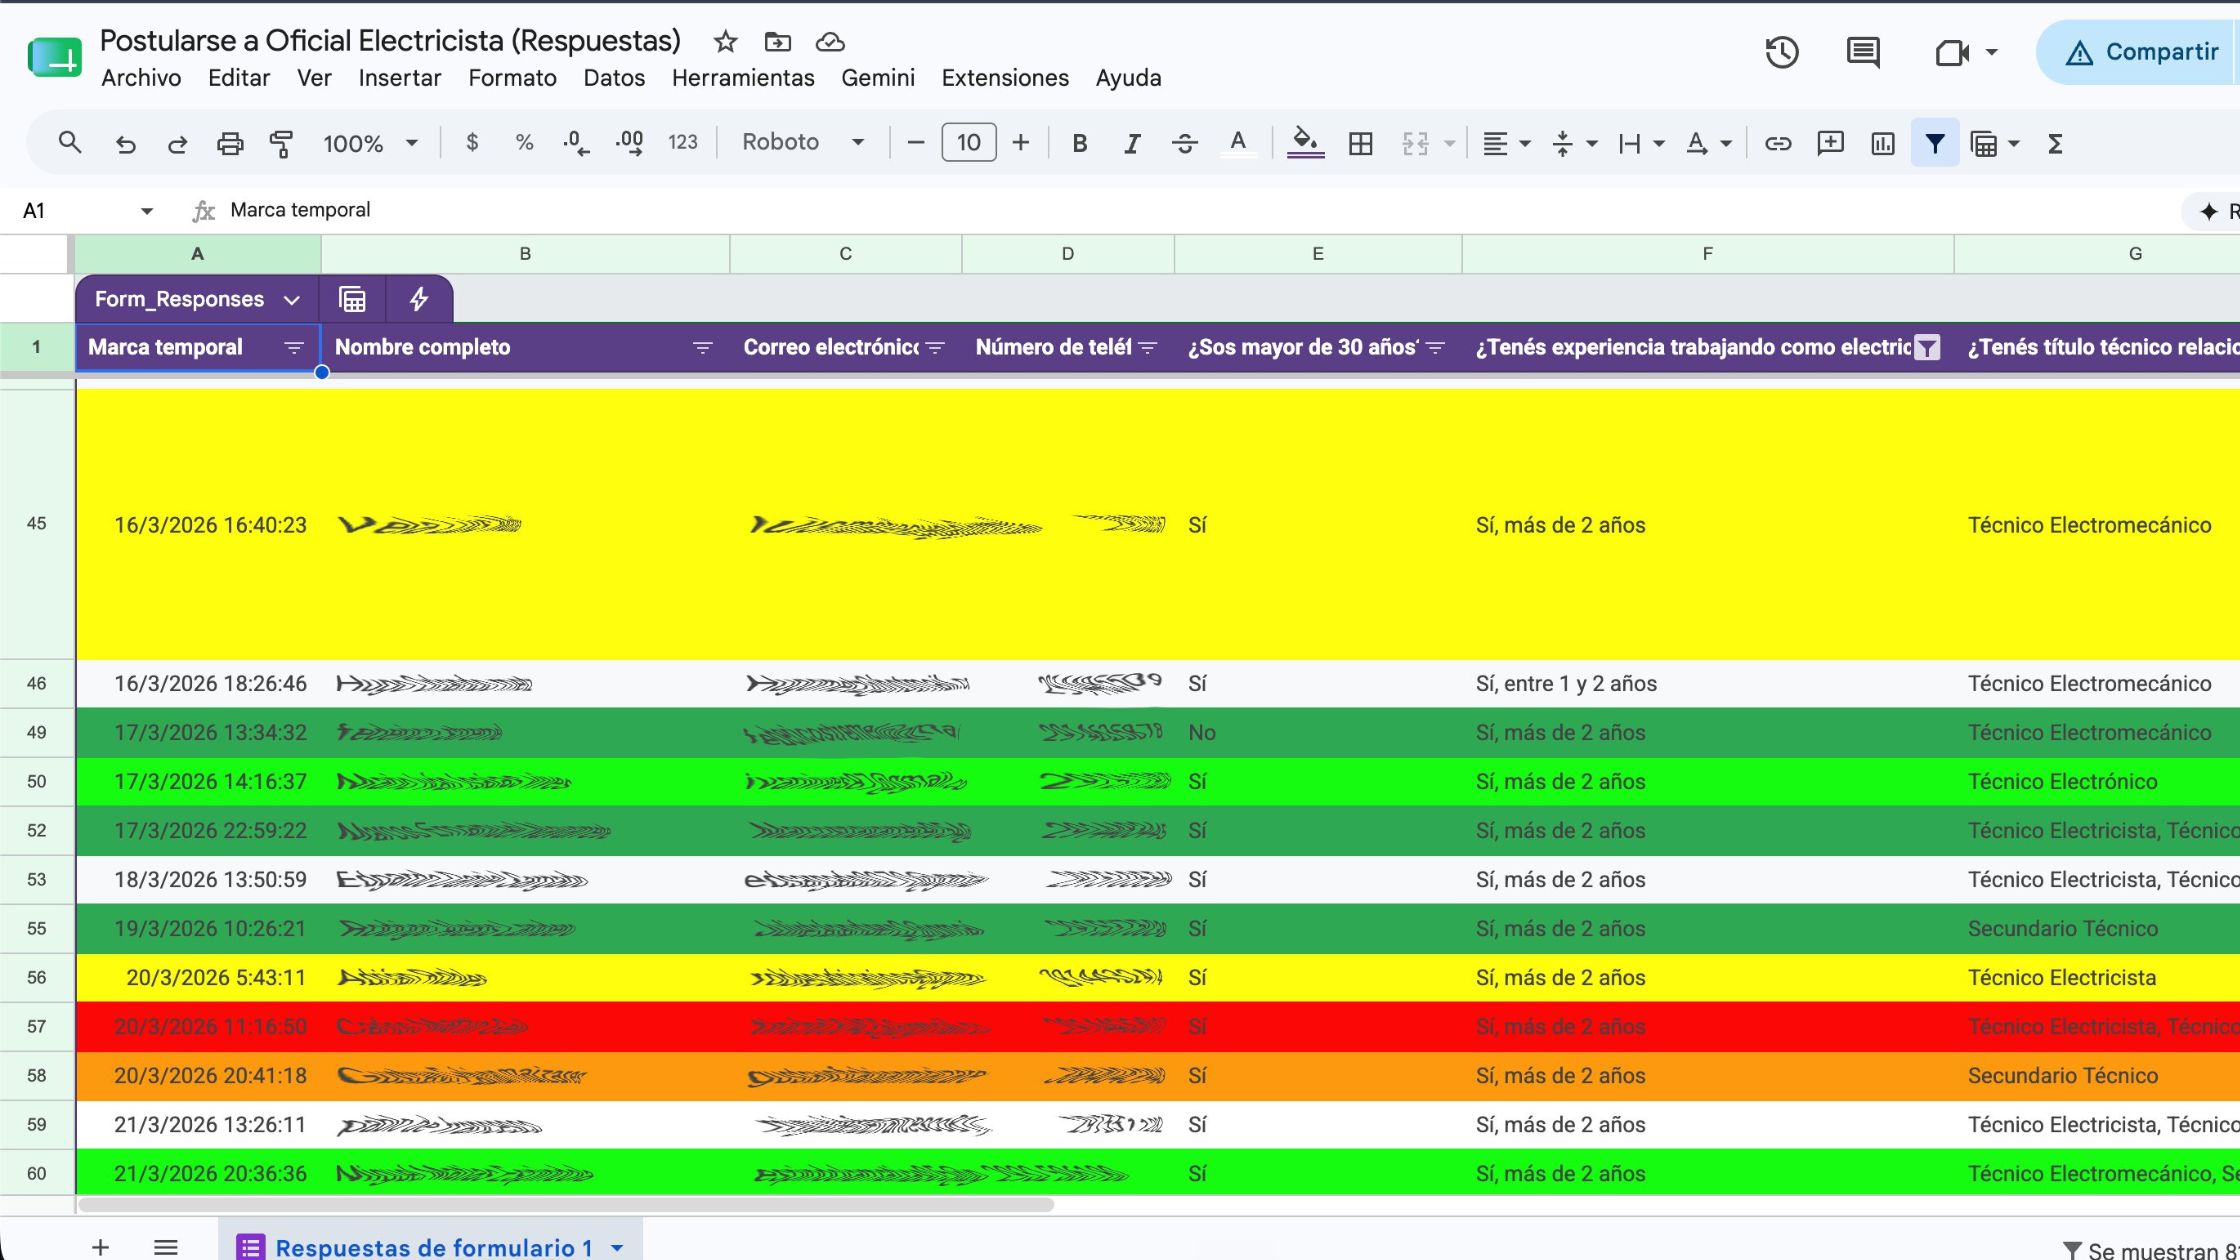Open Roboto font family dropdown

point(802,142)
